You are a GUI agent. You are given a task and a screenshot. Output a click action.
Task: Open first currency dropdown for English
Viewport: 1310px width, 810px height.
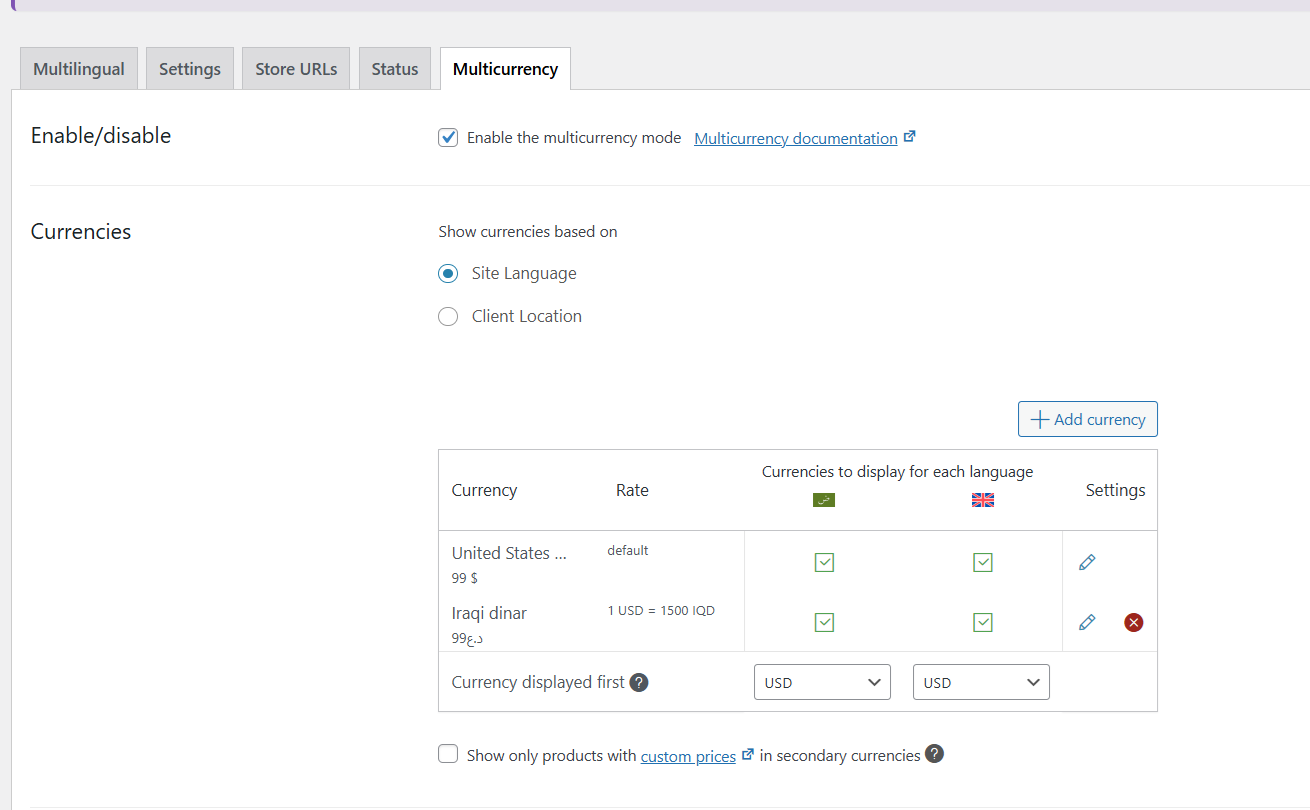981,682
